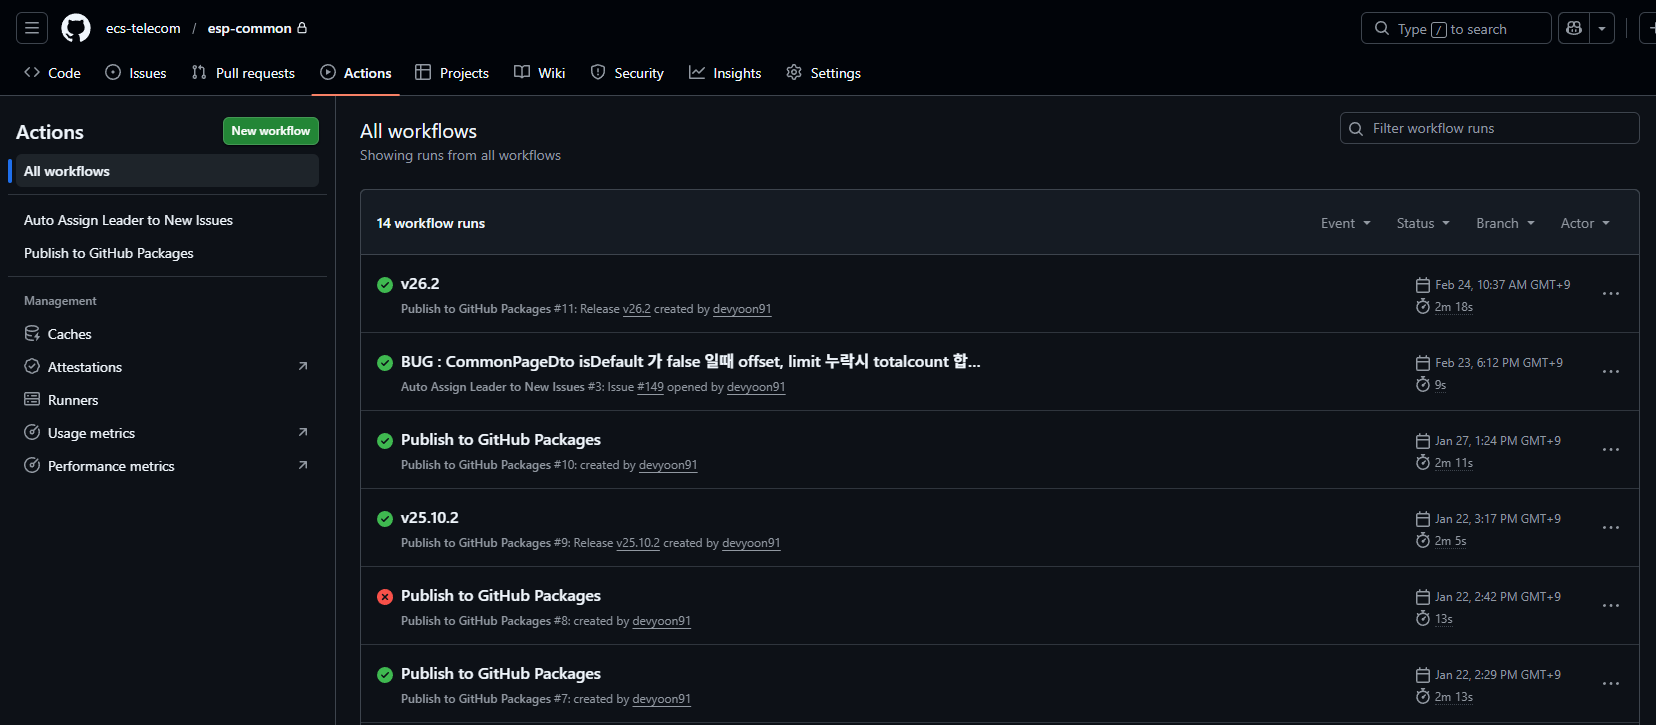The height and width of the screenshot is (725, 1656).
Task: Open options menu for BUG CommonPageDto run
Action: pos(1611,372)
